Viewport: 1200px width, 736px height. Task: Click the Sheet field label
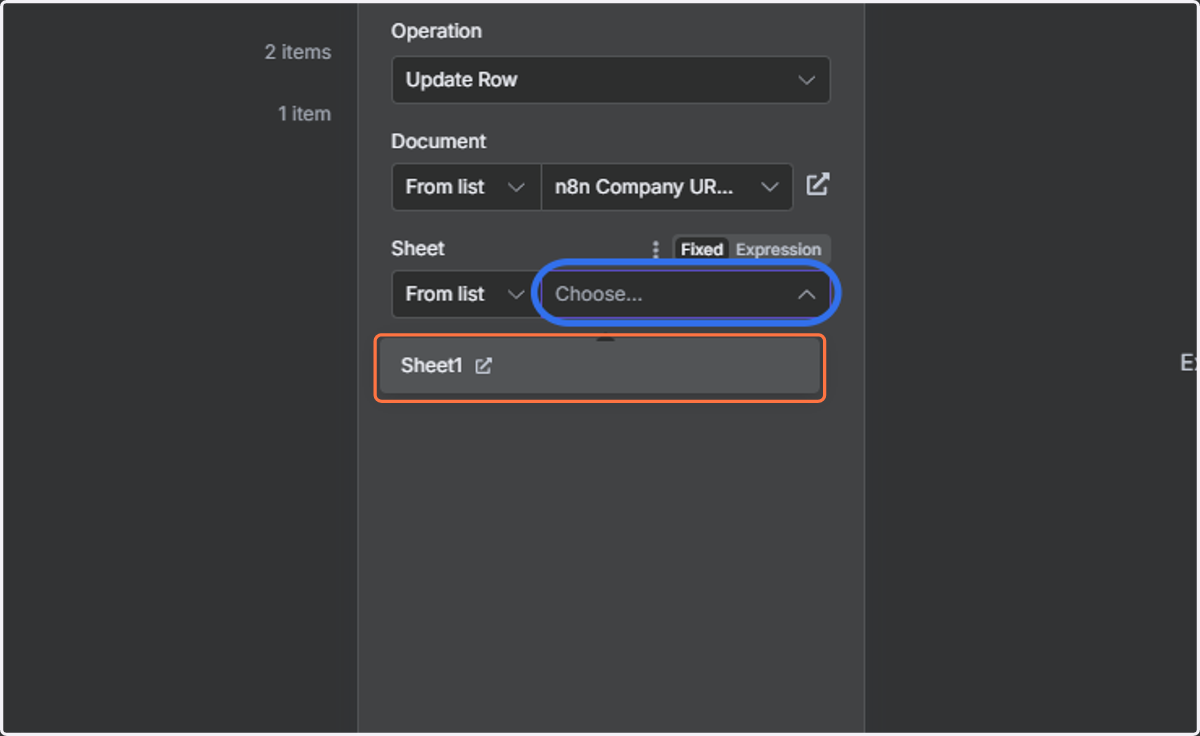(x=418, y=248)
